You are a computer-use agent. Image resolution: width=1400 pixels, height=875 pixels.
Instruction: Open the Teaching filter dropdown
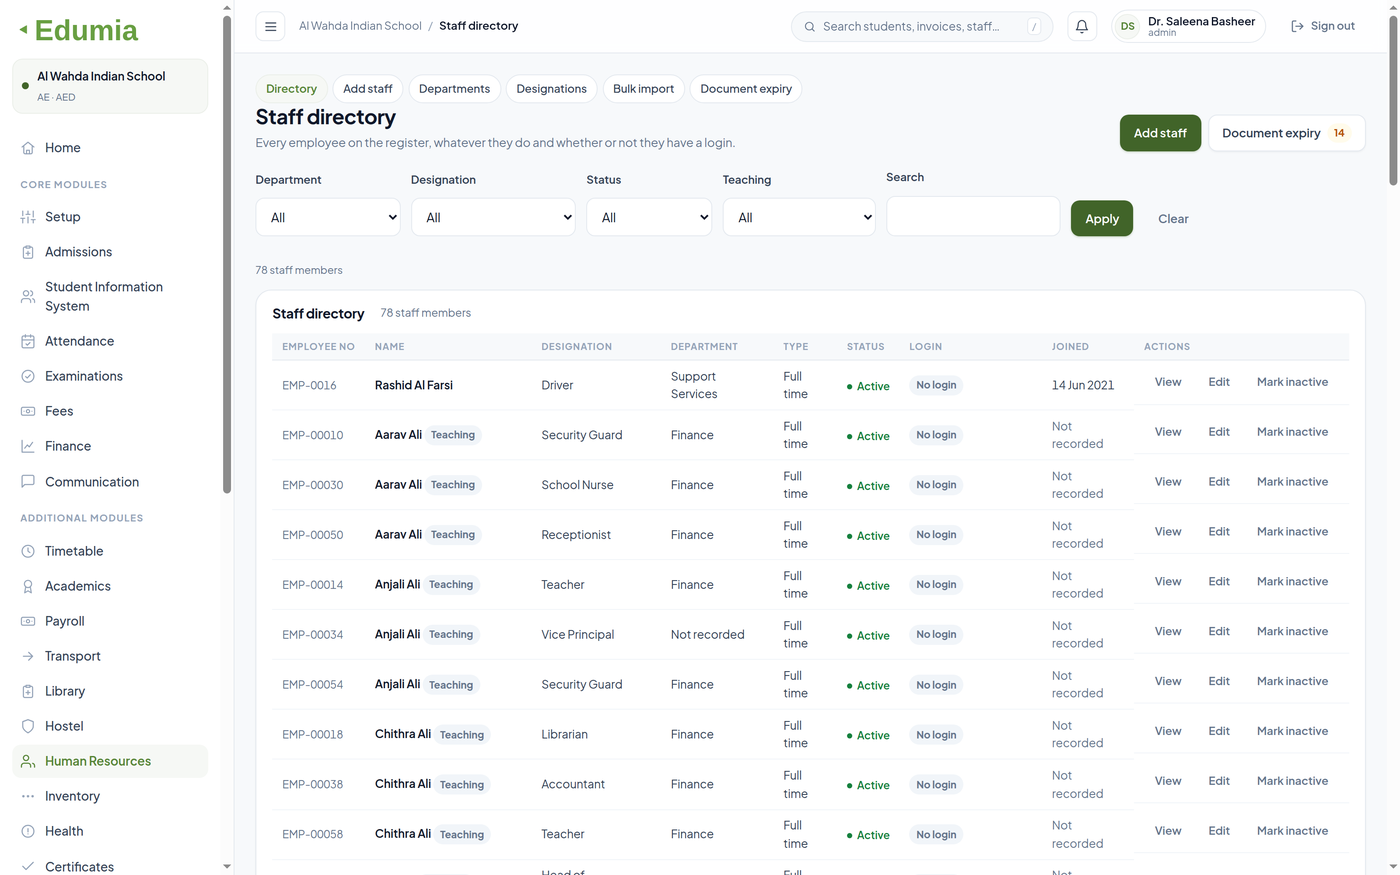[x=799, y=217]
